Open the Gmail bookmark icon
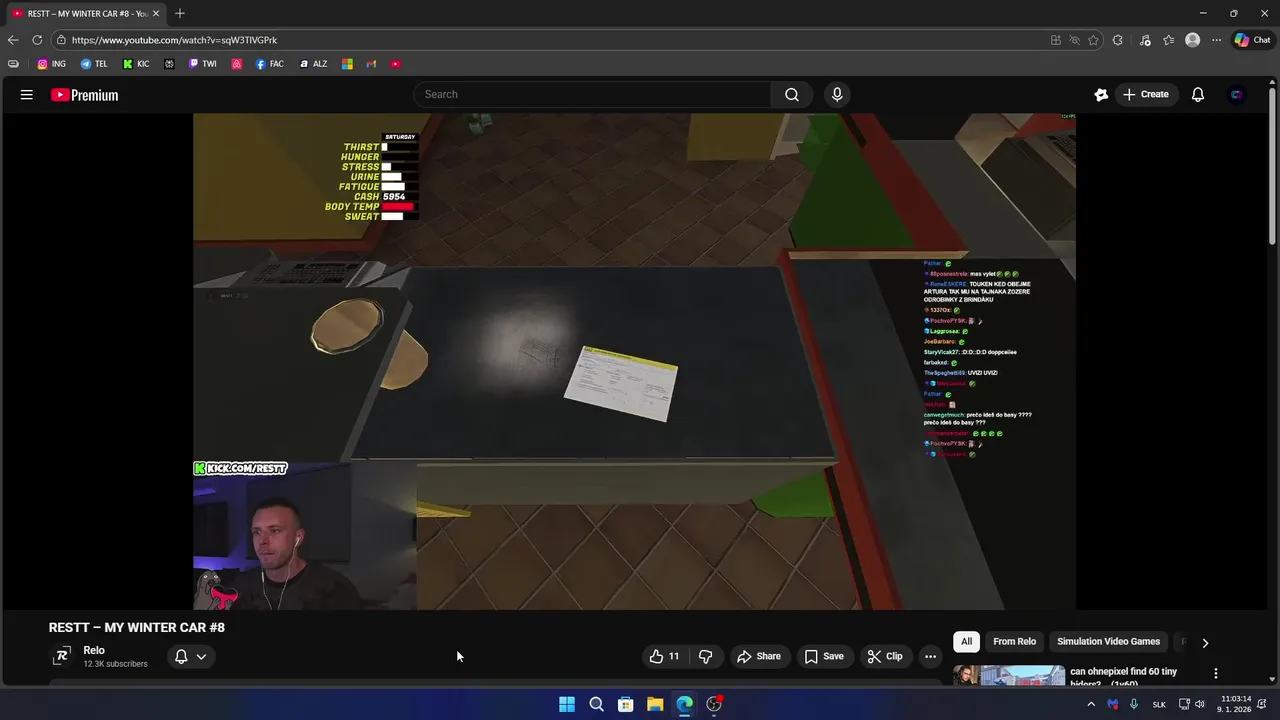The height and width of the screenshot is (720, 1280). pos(371,64)
